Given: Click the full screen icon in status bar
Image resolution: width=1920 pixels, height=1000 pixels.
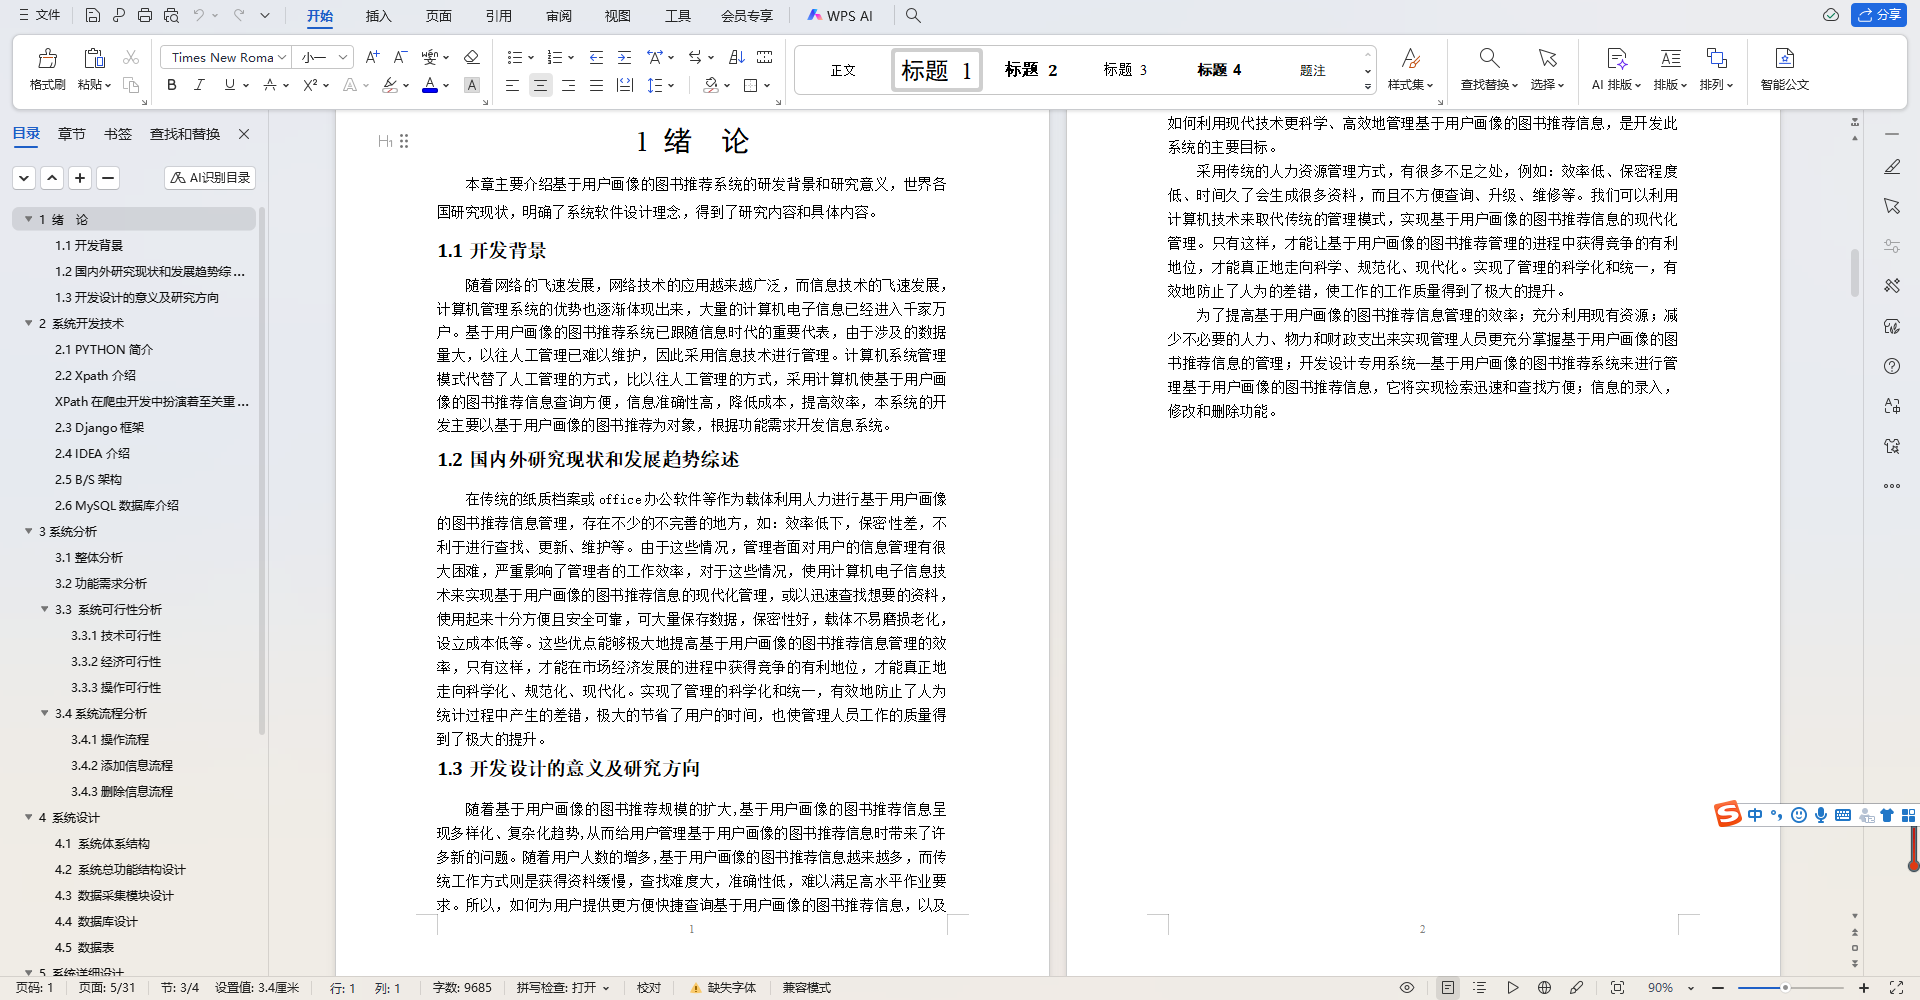Looking at the screenshot, I should tap(1896, 987).
